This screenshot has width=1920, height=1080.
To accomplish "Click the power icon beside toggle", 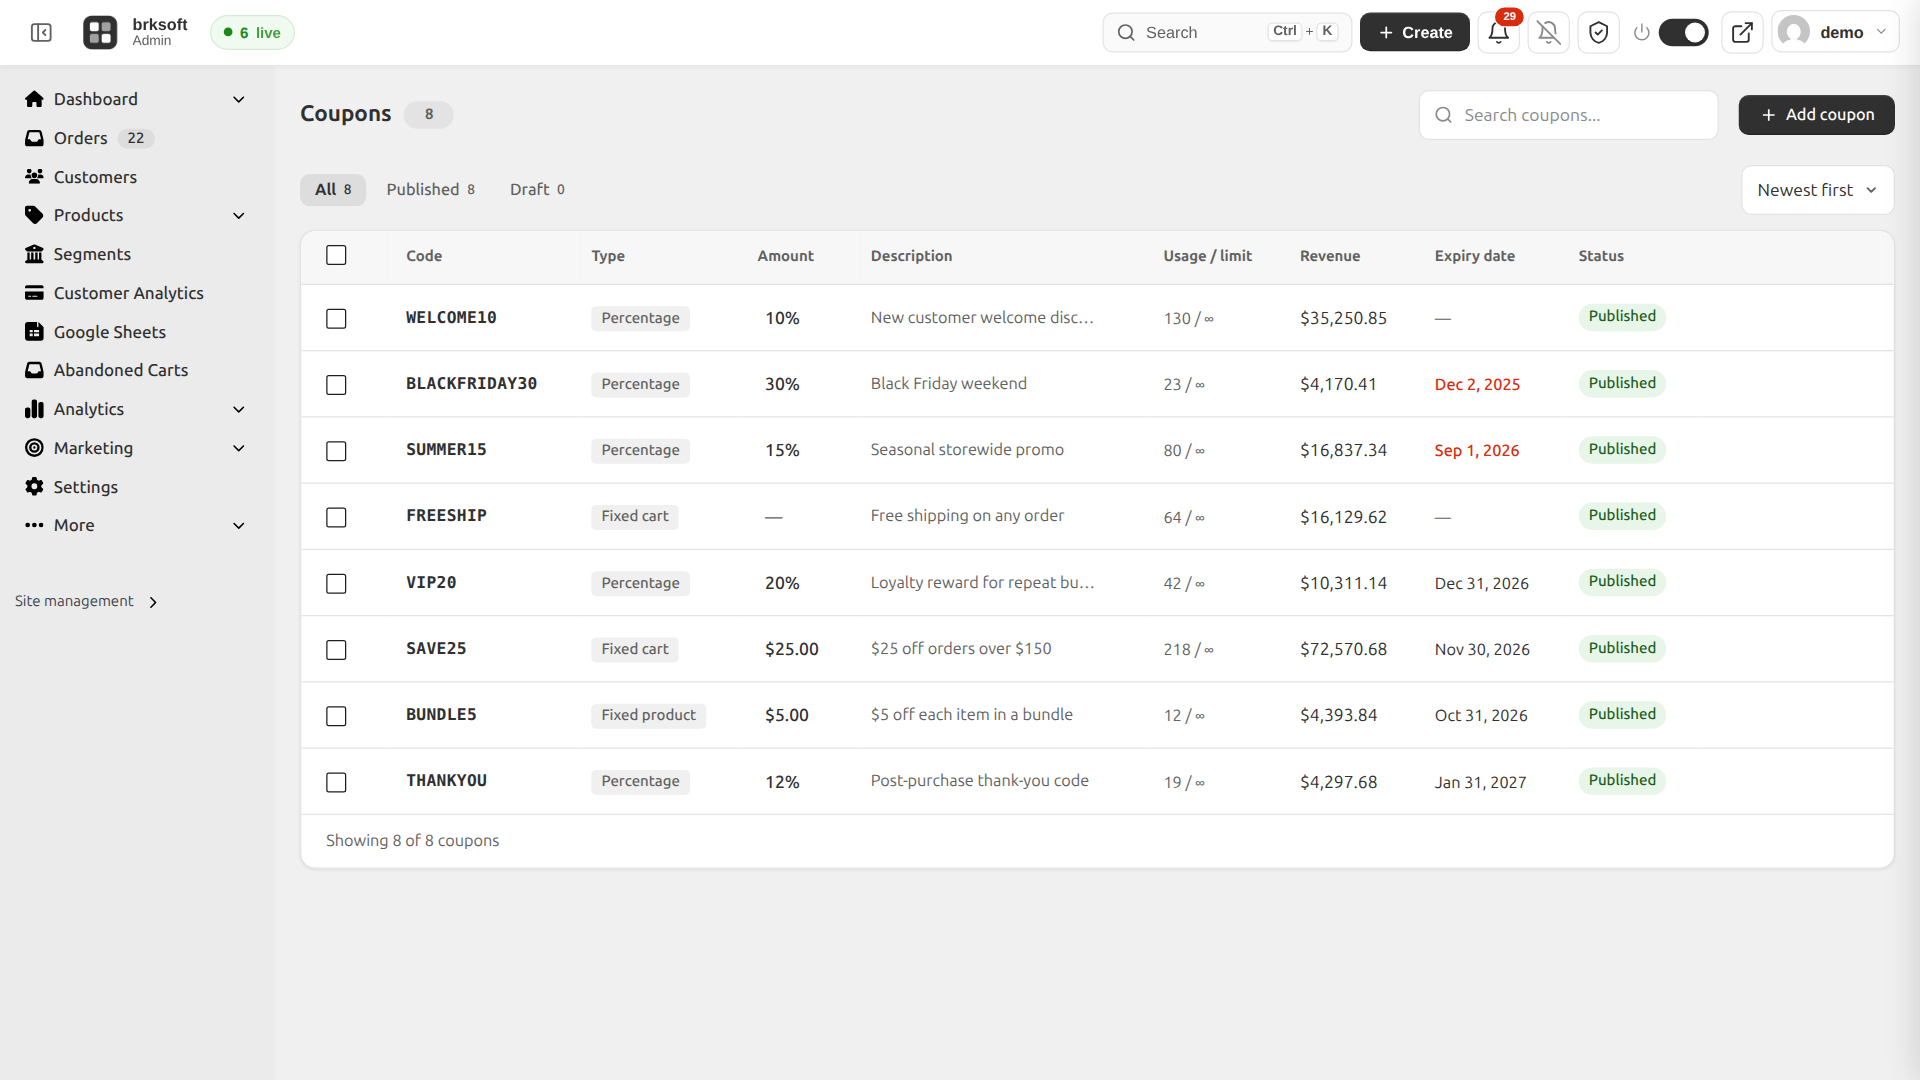I will 1641,33.
